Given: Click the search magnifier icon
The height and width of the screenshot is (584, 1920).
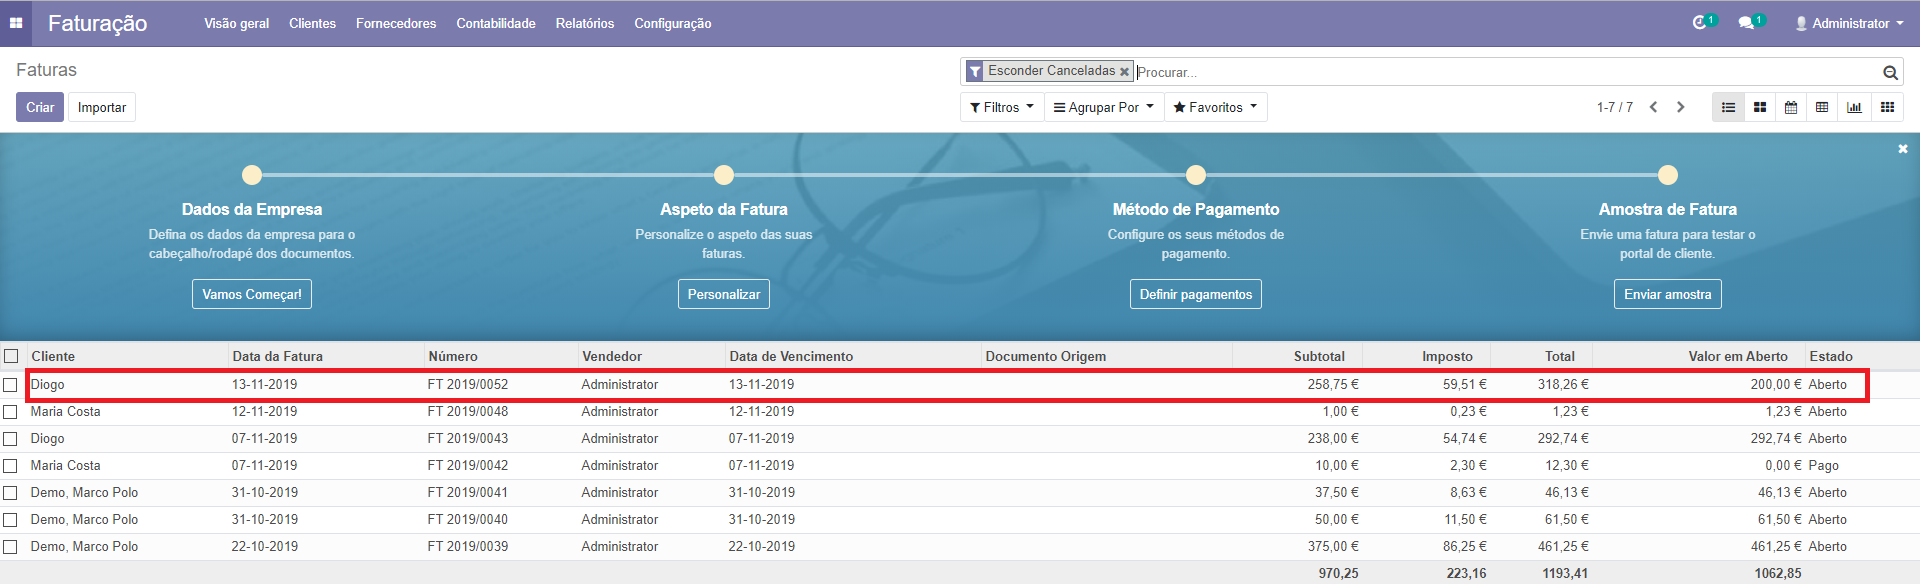Looking at the screenshot, I should (1890, 72).
